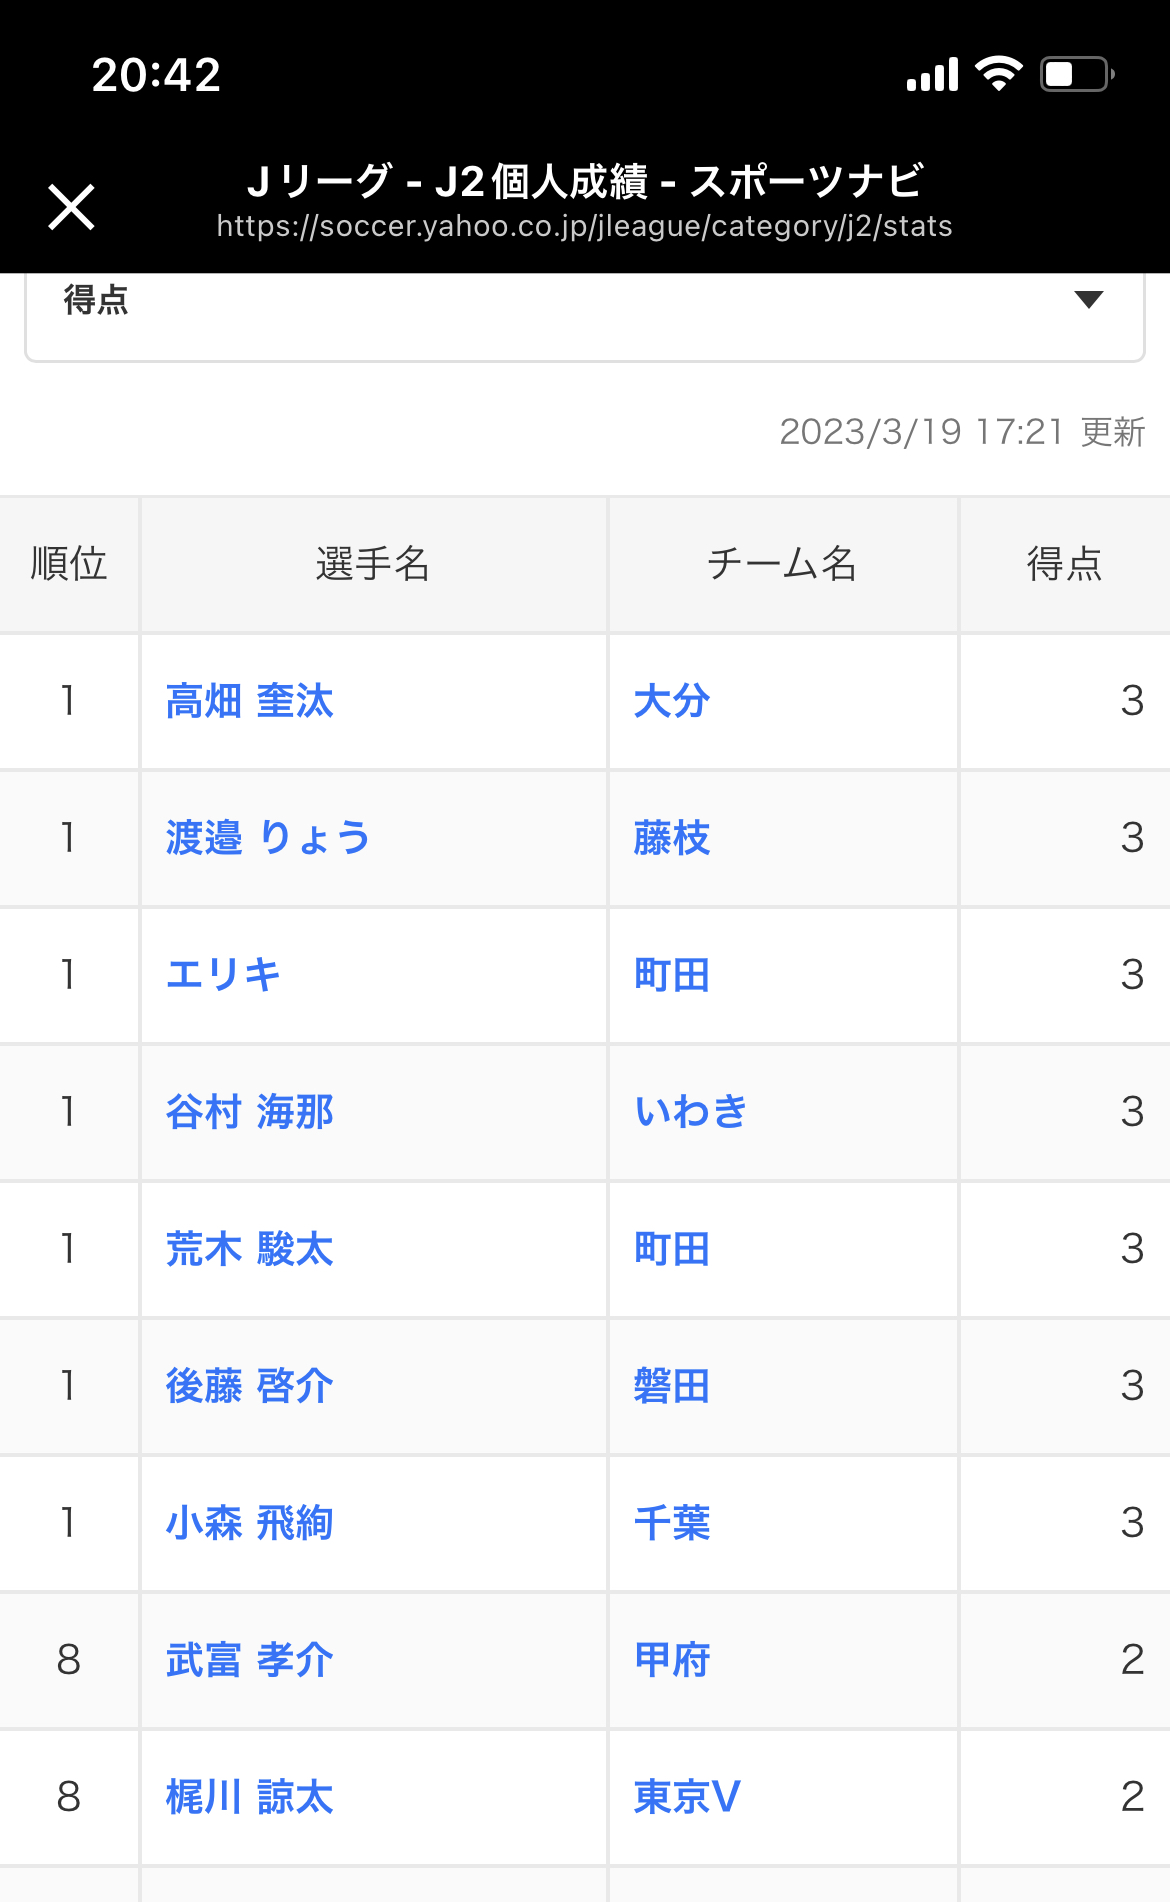Open the 藤枝 team page
Screen dimensions: 1170x1902
click(671, 838)
